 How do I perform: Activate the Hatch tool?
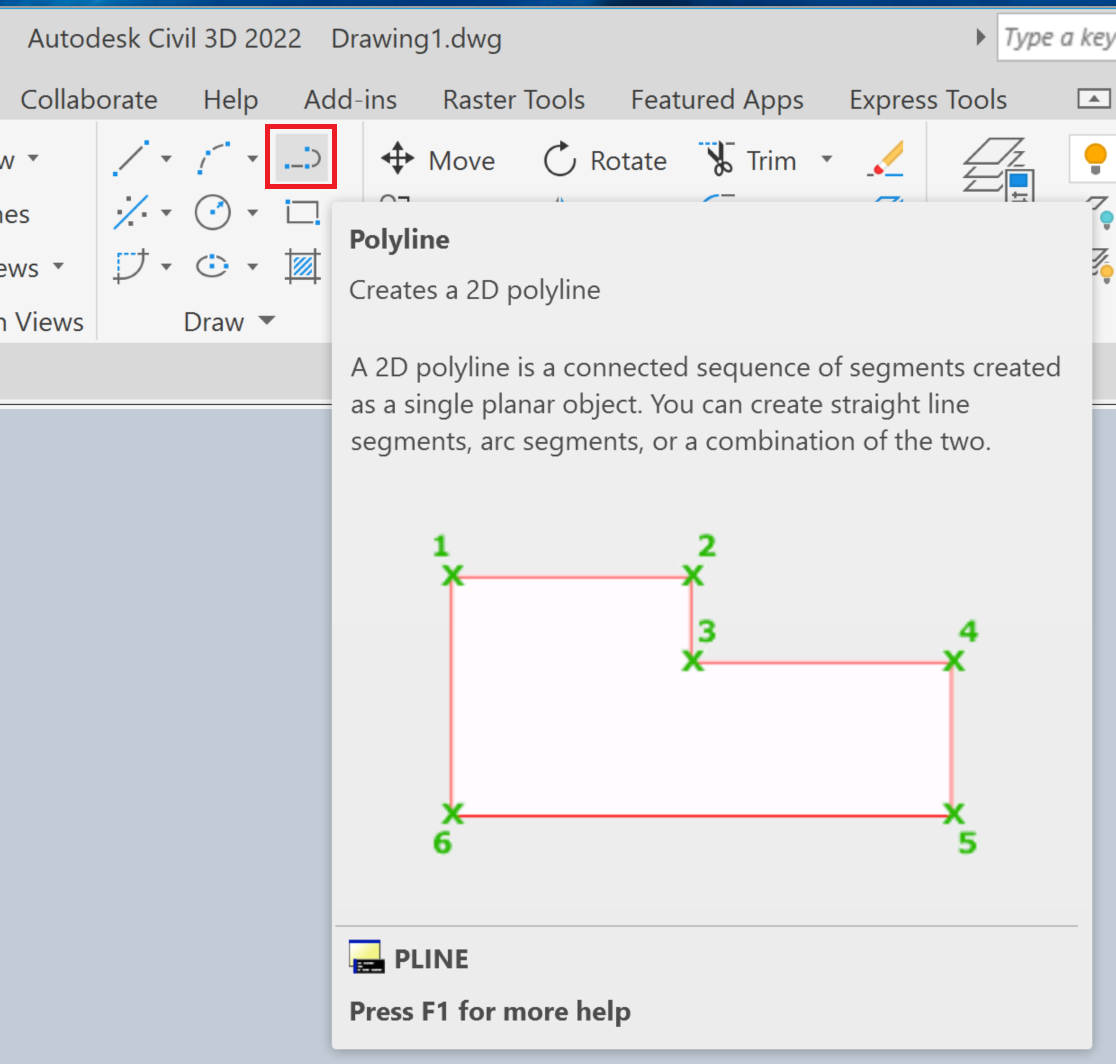tap(301, 266)
